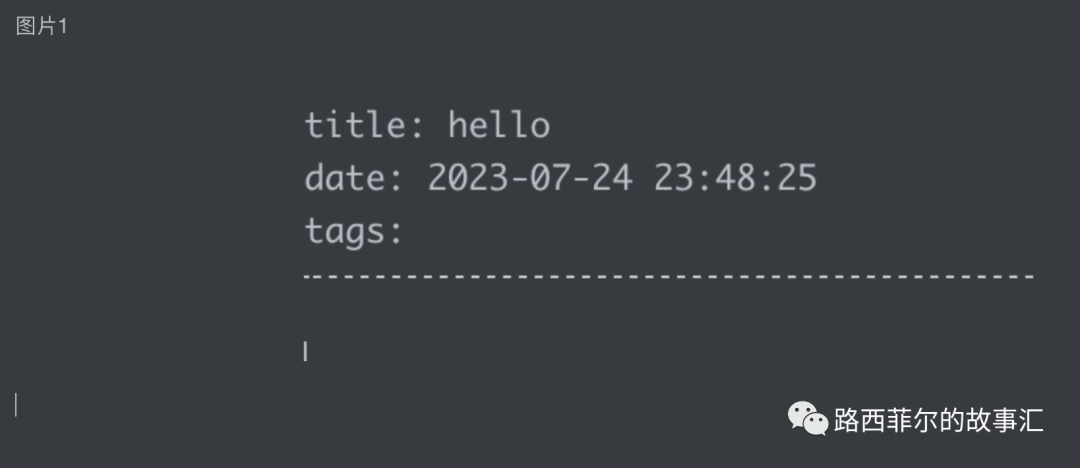Click the day 24 in the date
Screen dimensions: 1080x468
pyautogui.click(x=612, y=178)
